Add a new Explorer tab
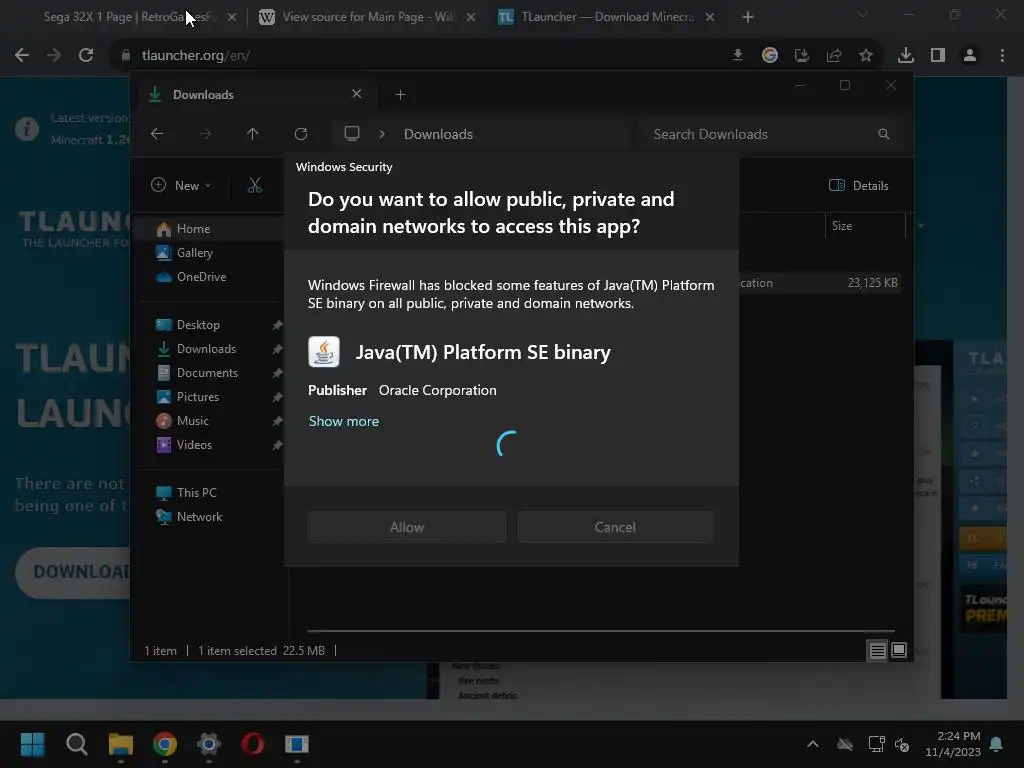Screen dimensions: 1024x768 tap(400, 95)
